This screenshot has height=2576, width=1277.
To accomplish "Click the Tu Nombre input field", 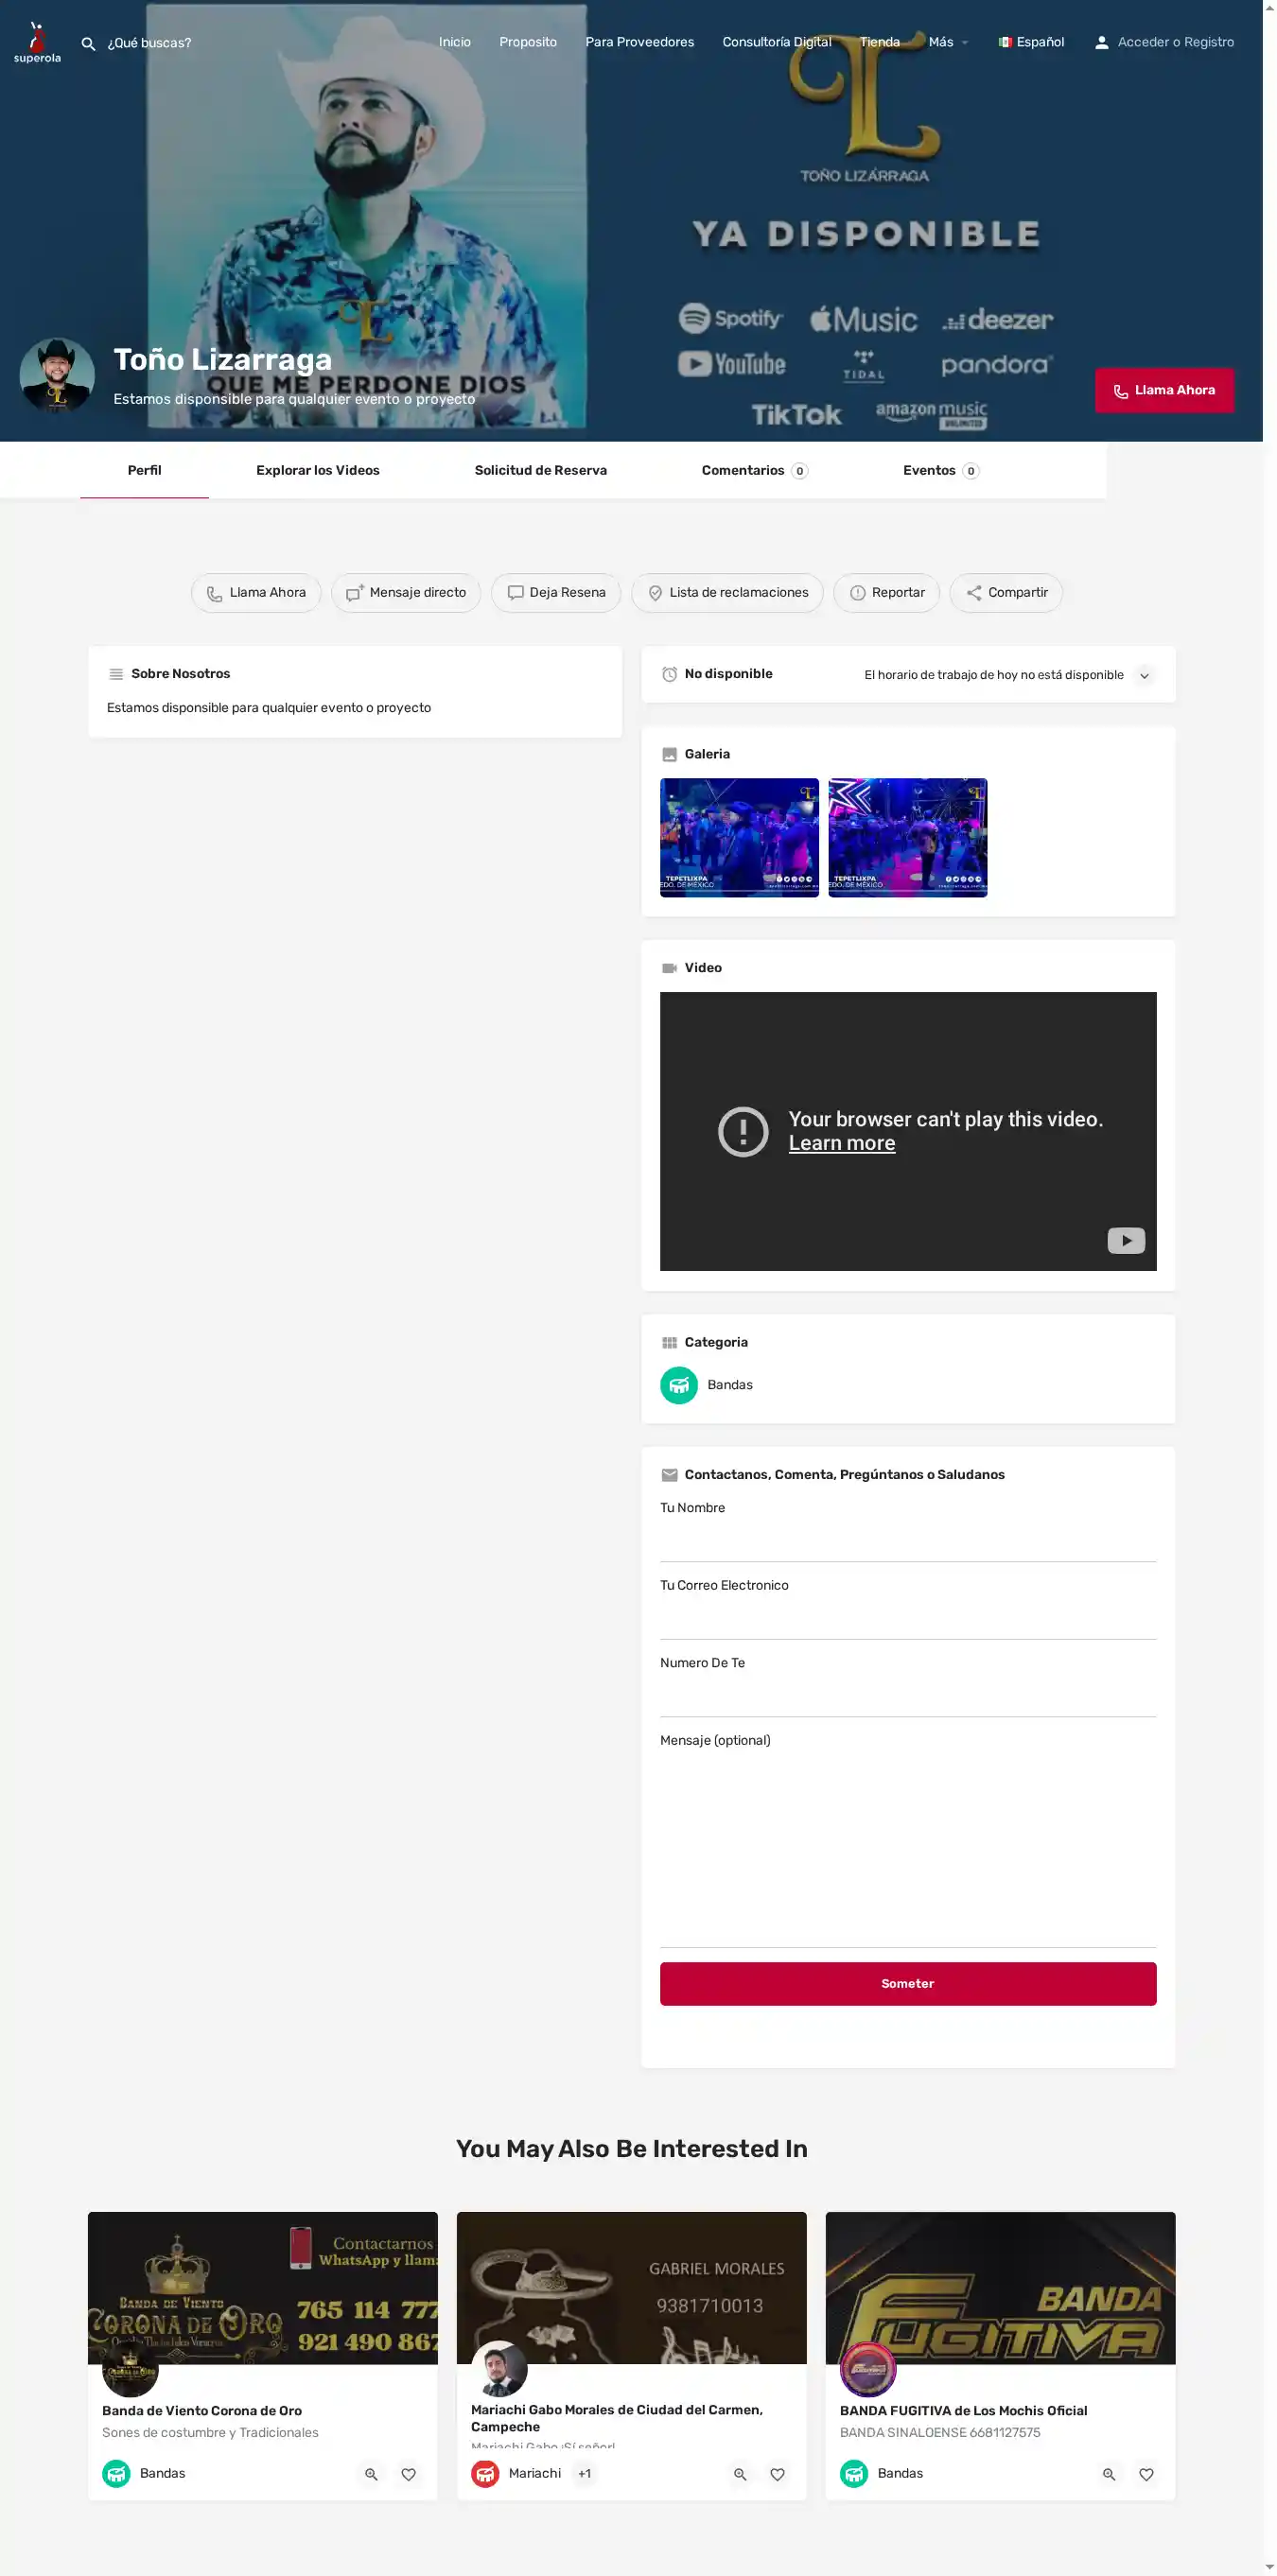I will tap(907, 1541).
